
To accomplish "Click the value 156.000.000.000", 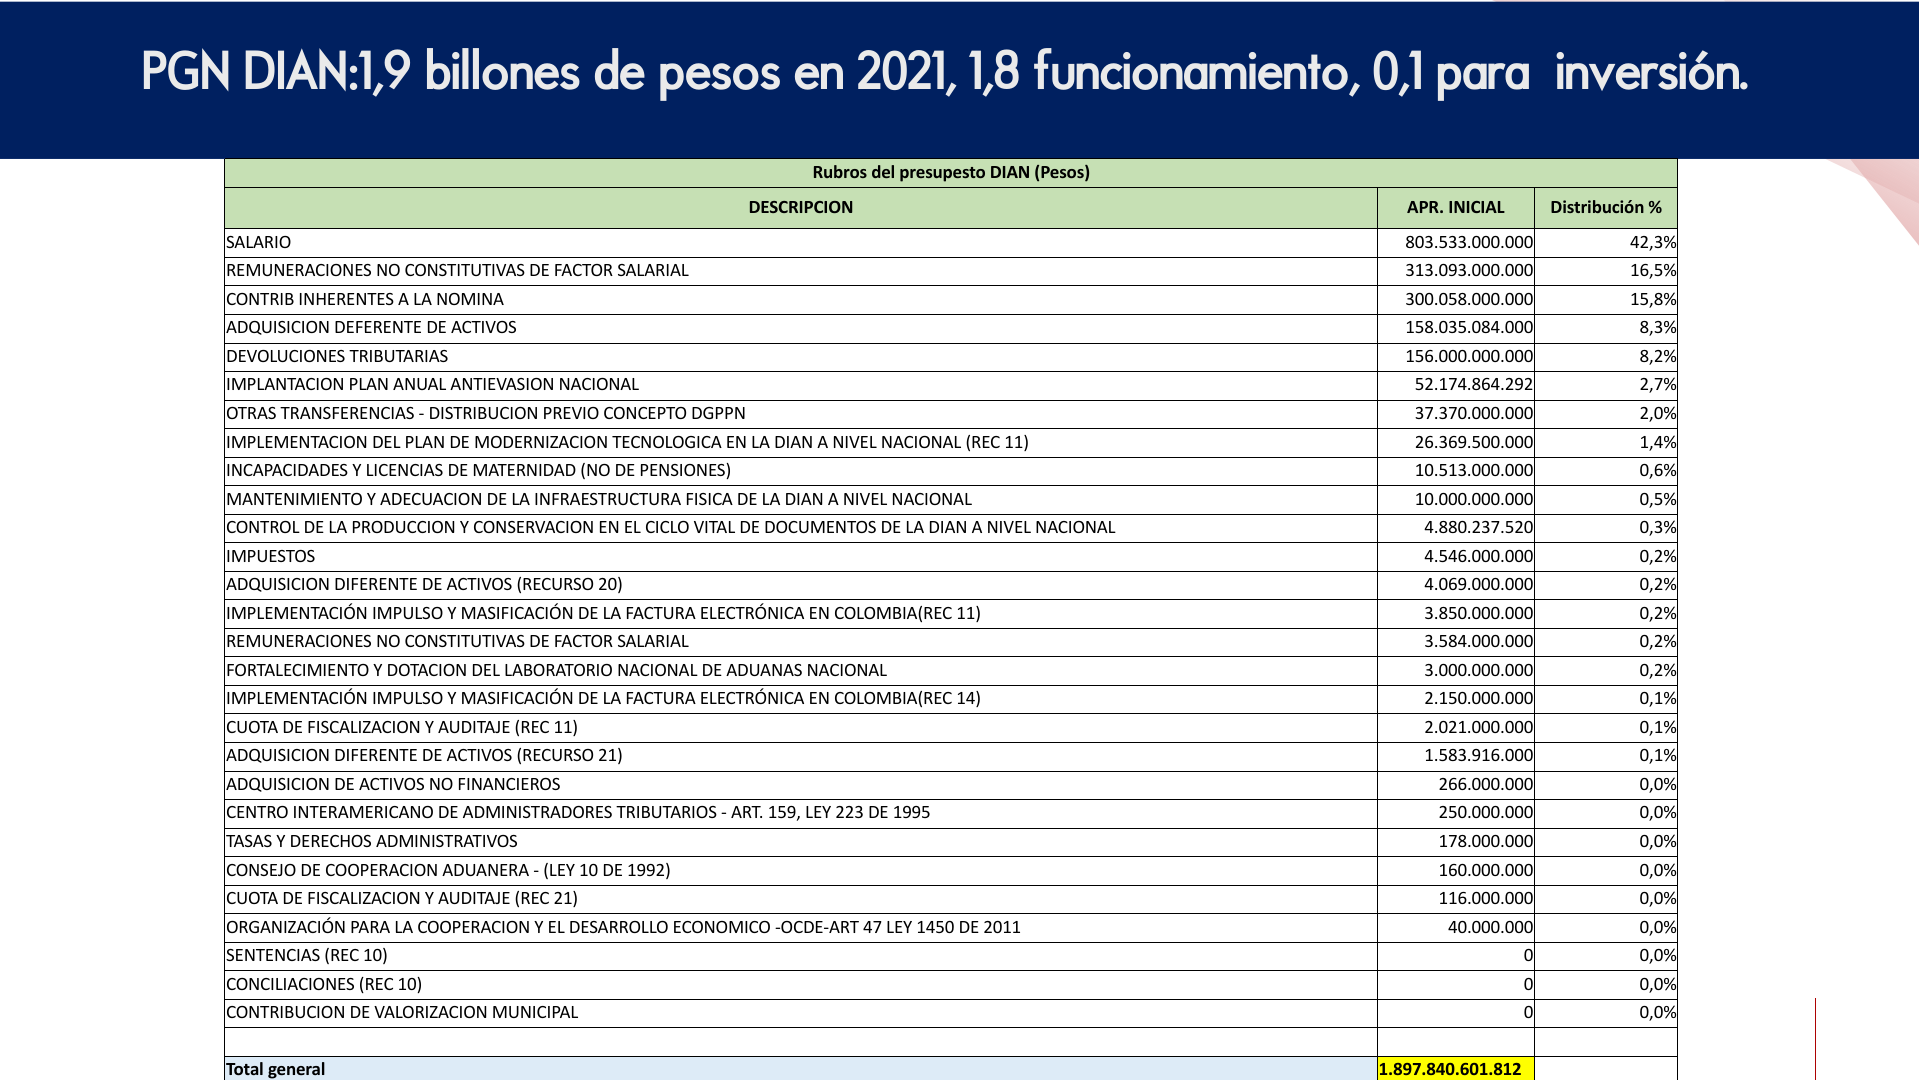I will [x=1468, y=356].
